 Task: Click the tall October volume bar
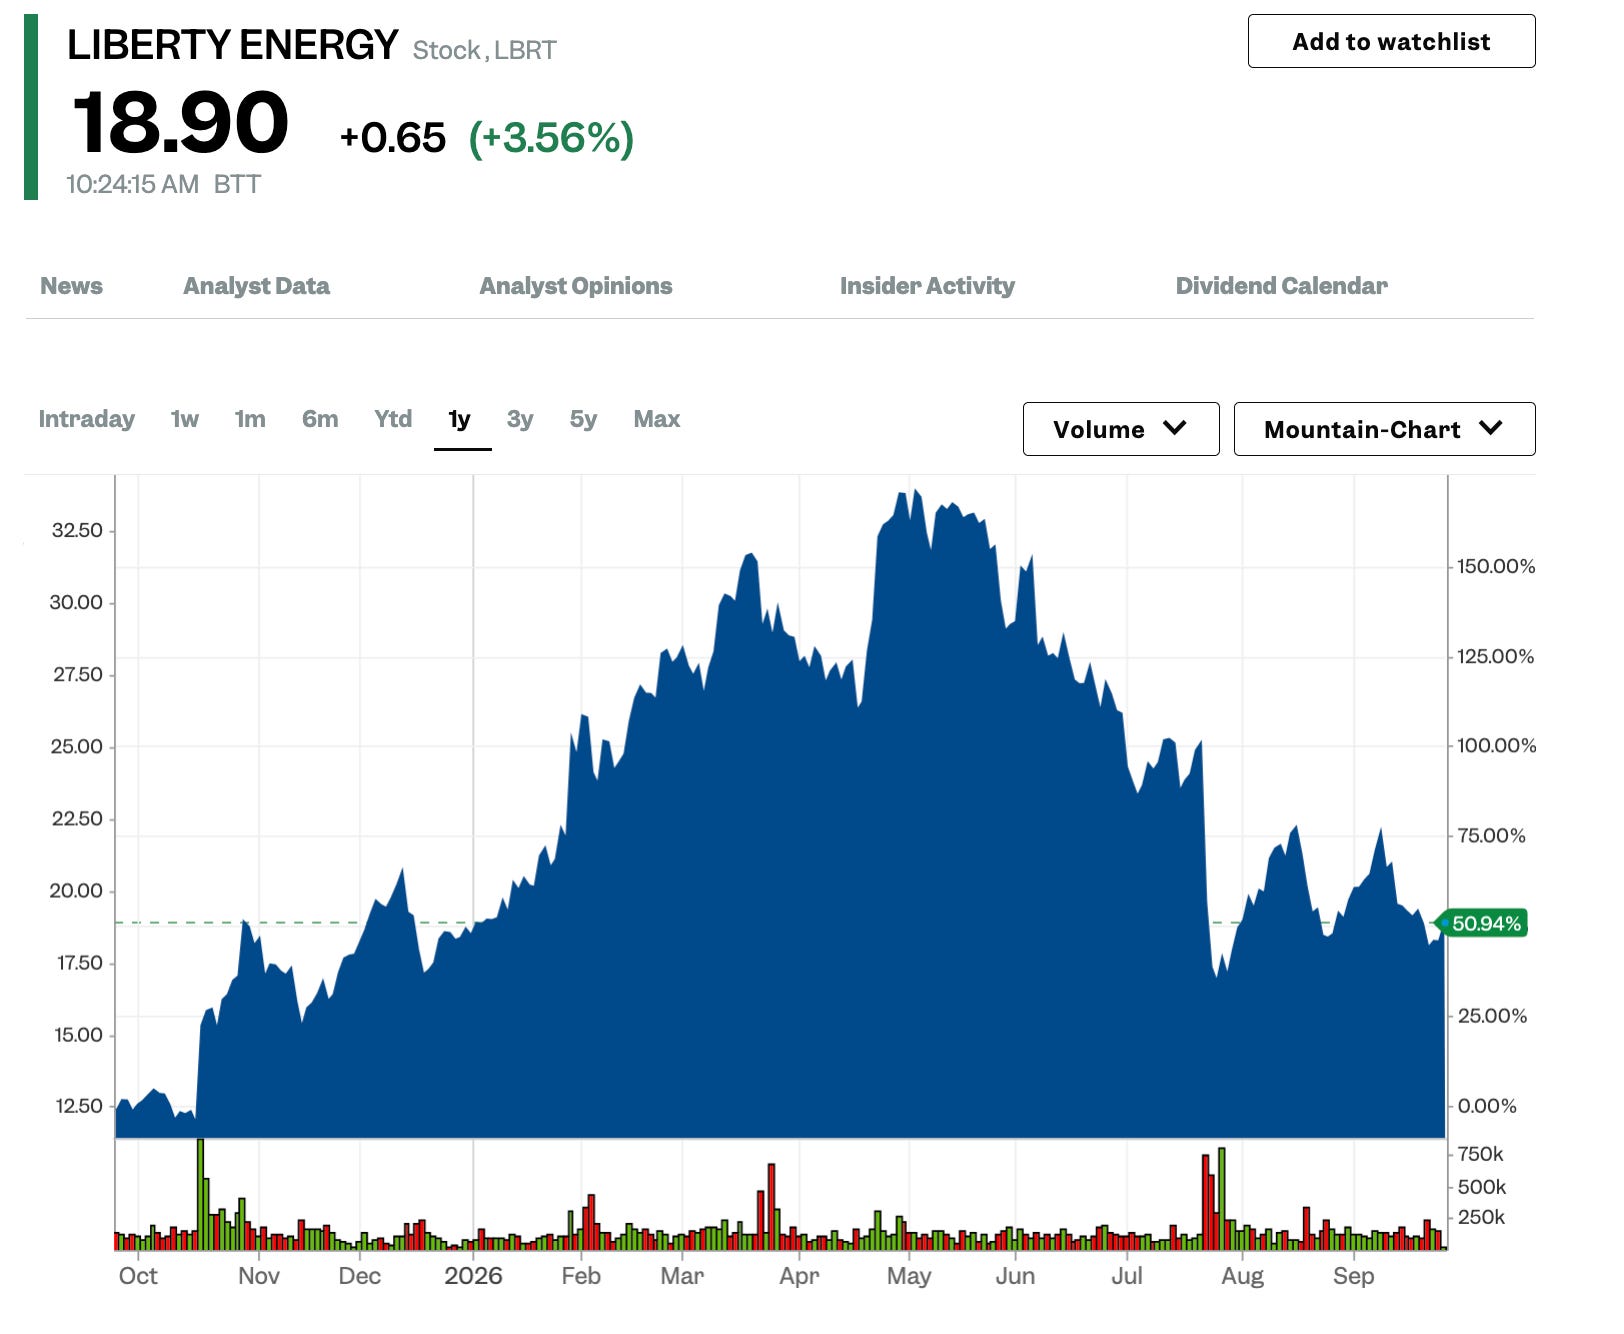[200, 1194]
